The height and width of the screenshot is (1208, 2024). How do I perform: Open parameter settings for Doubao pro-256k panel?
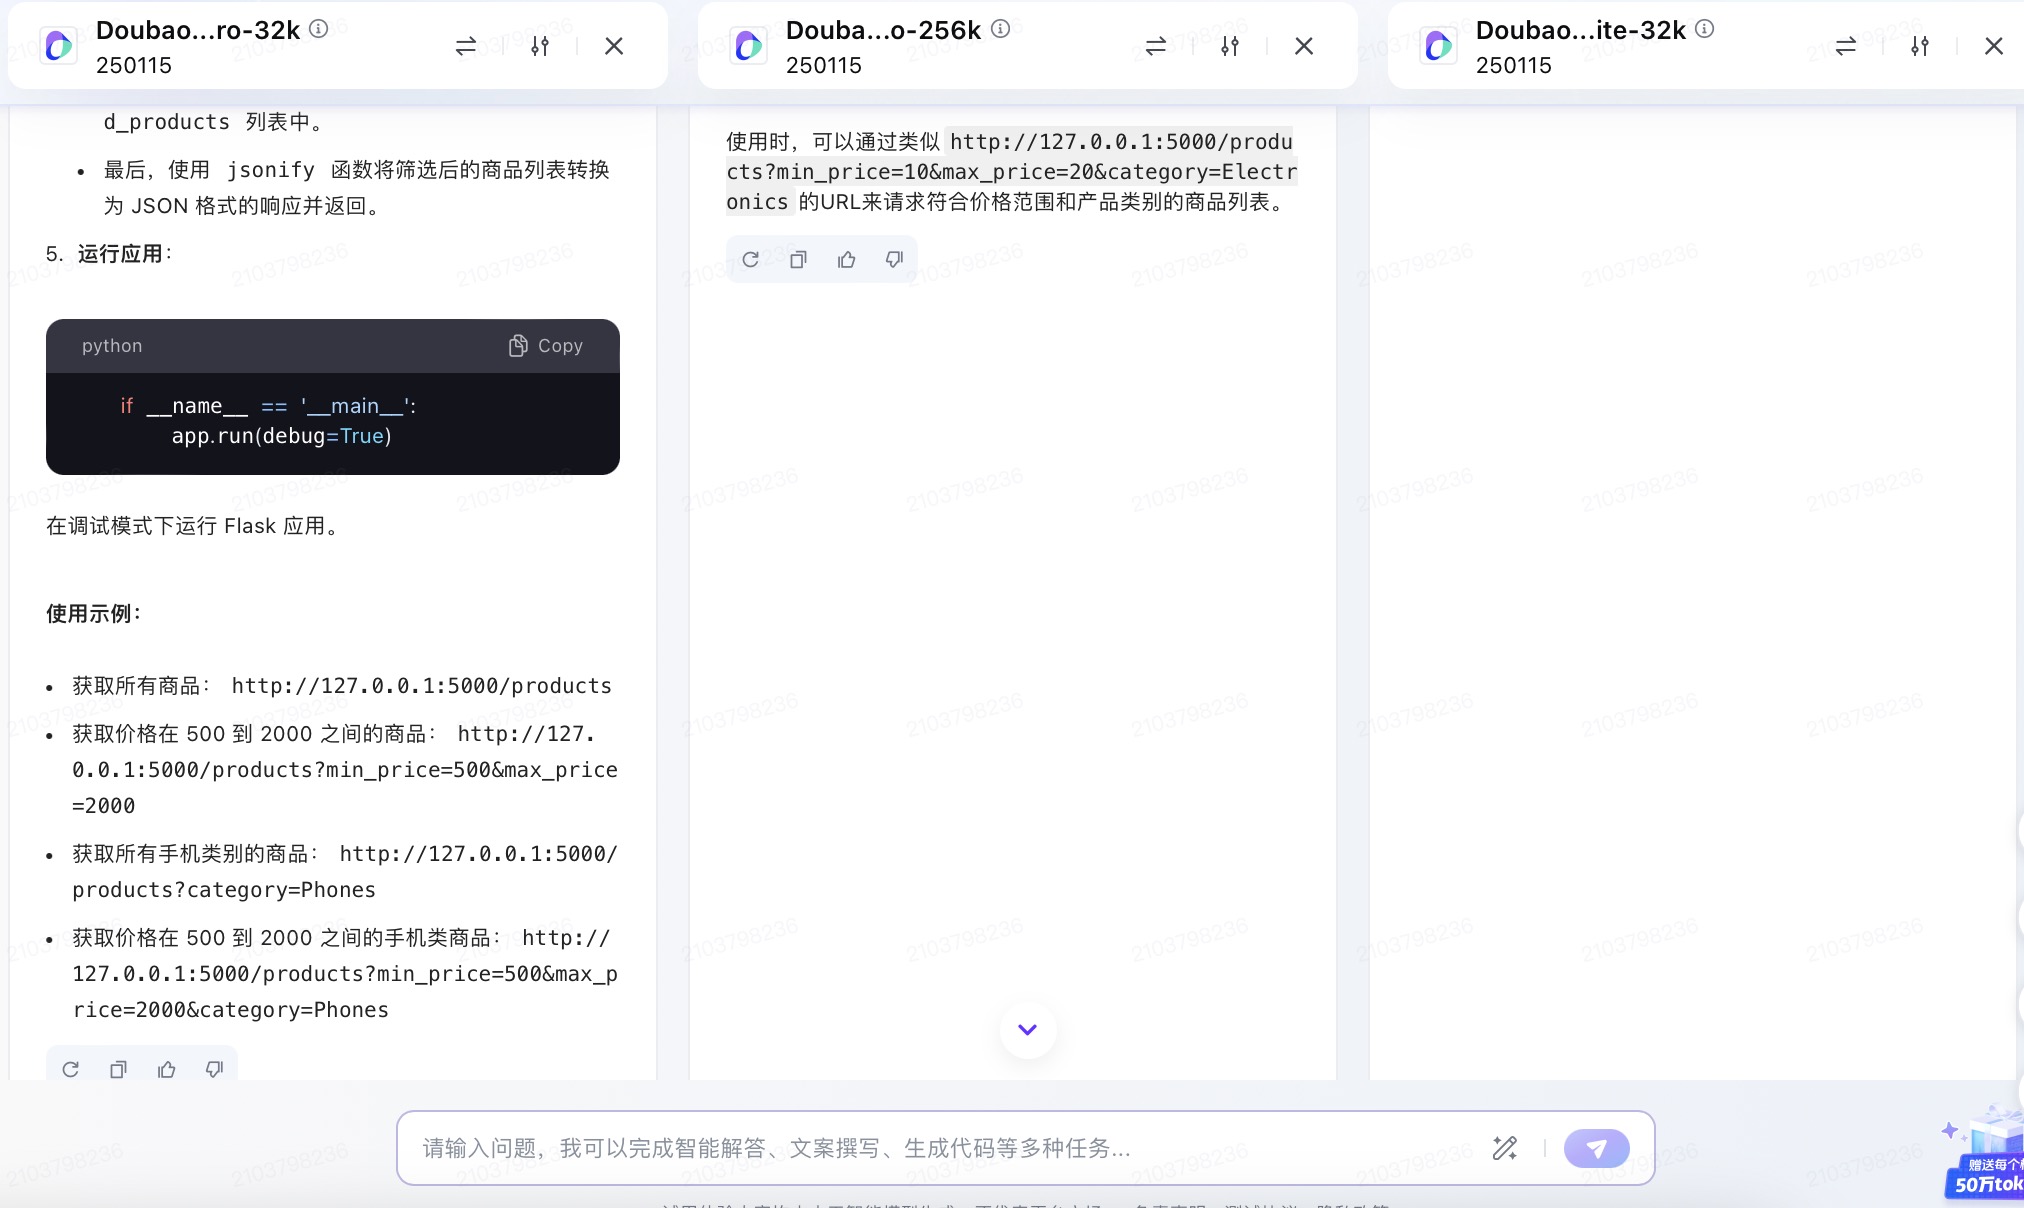(1229, 46)
